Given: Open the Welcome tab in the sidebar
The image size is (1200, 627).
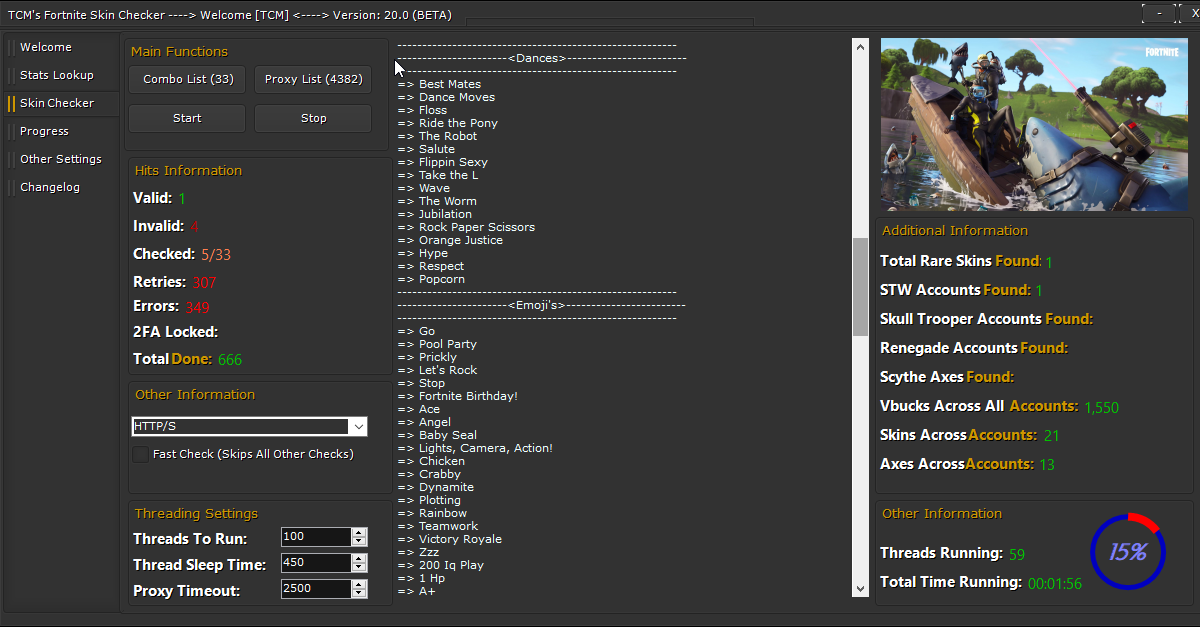Looking at the screenshot, I should tap(61, 47).
